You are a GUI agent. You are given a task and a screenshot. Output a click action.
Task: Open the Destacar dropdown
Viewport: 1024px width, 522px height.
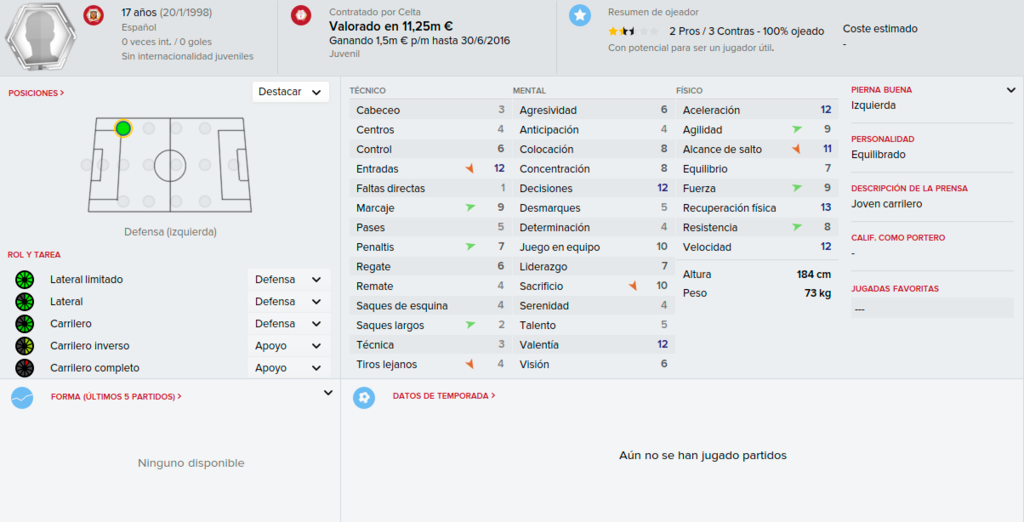click(x=290, y=92)
